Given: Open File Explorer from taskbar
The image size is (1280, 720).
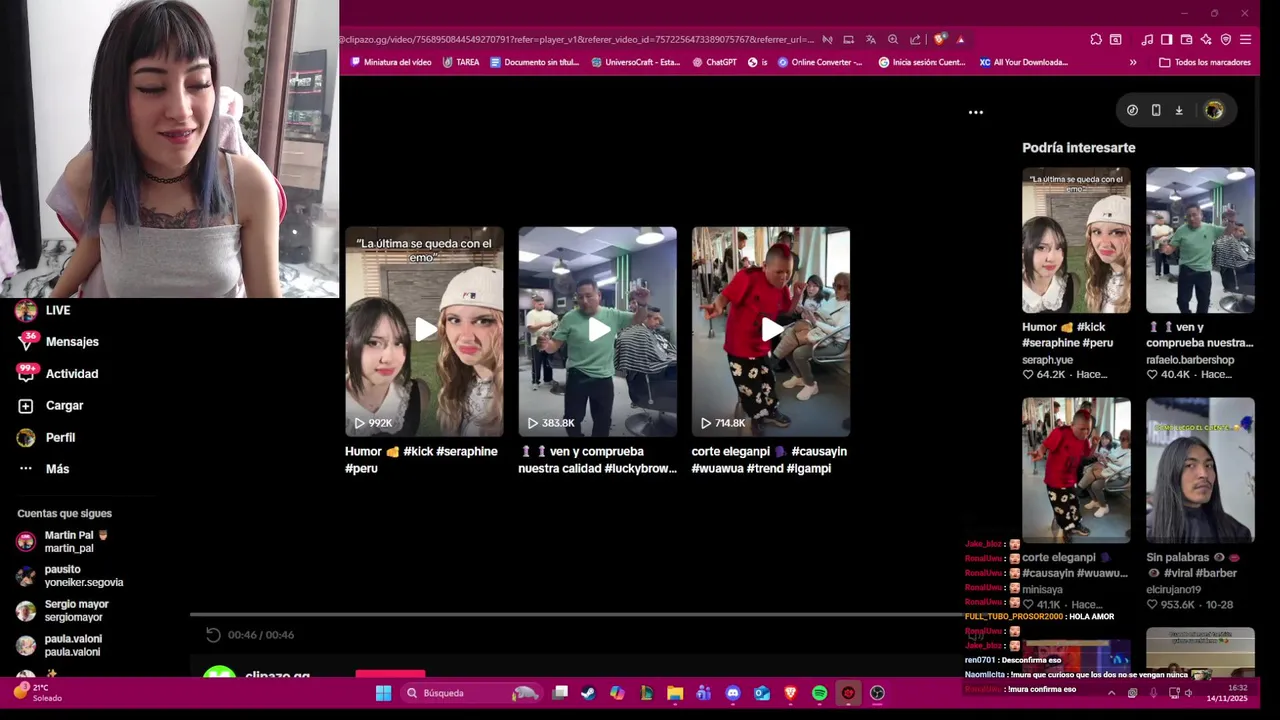Looking at the screenshot, I should click(675, 693).
